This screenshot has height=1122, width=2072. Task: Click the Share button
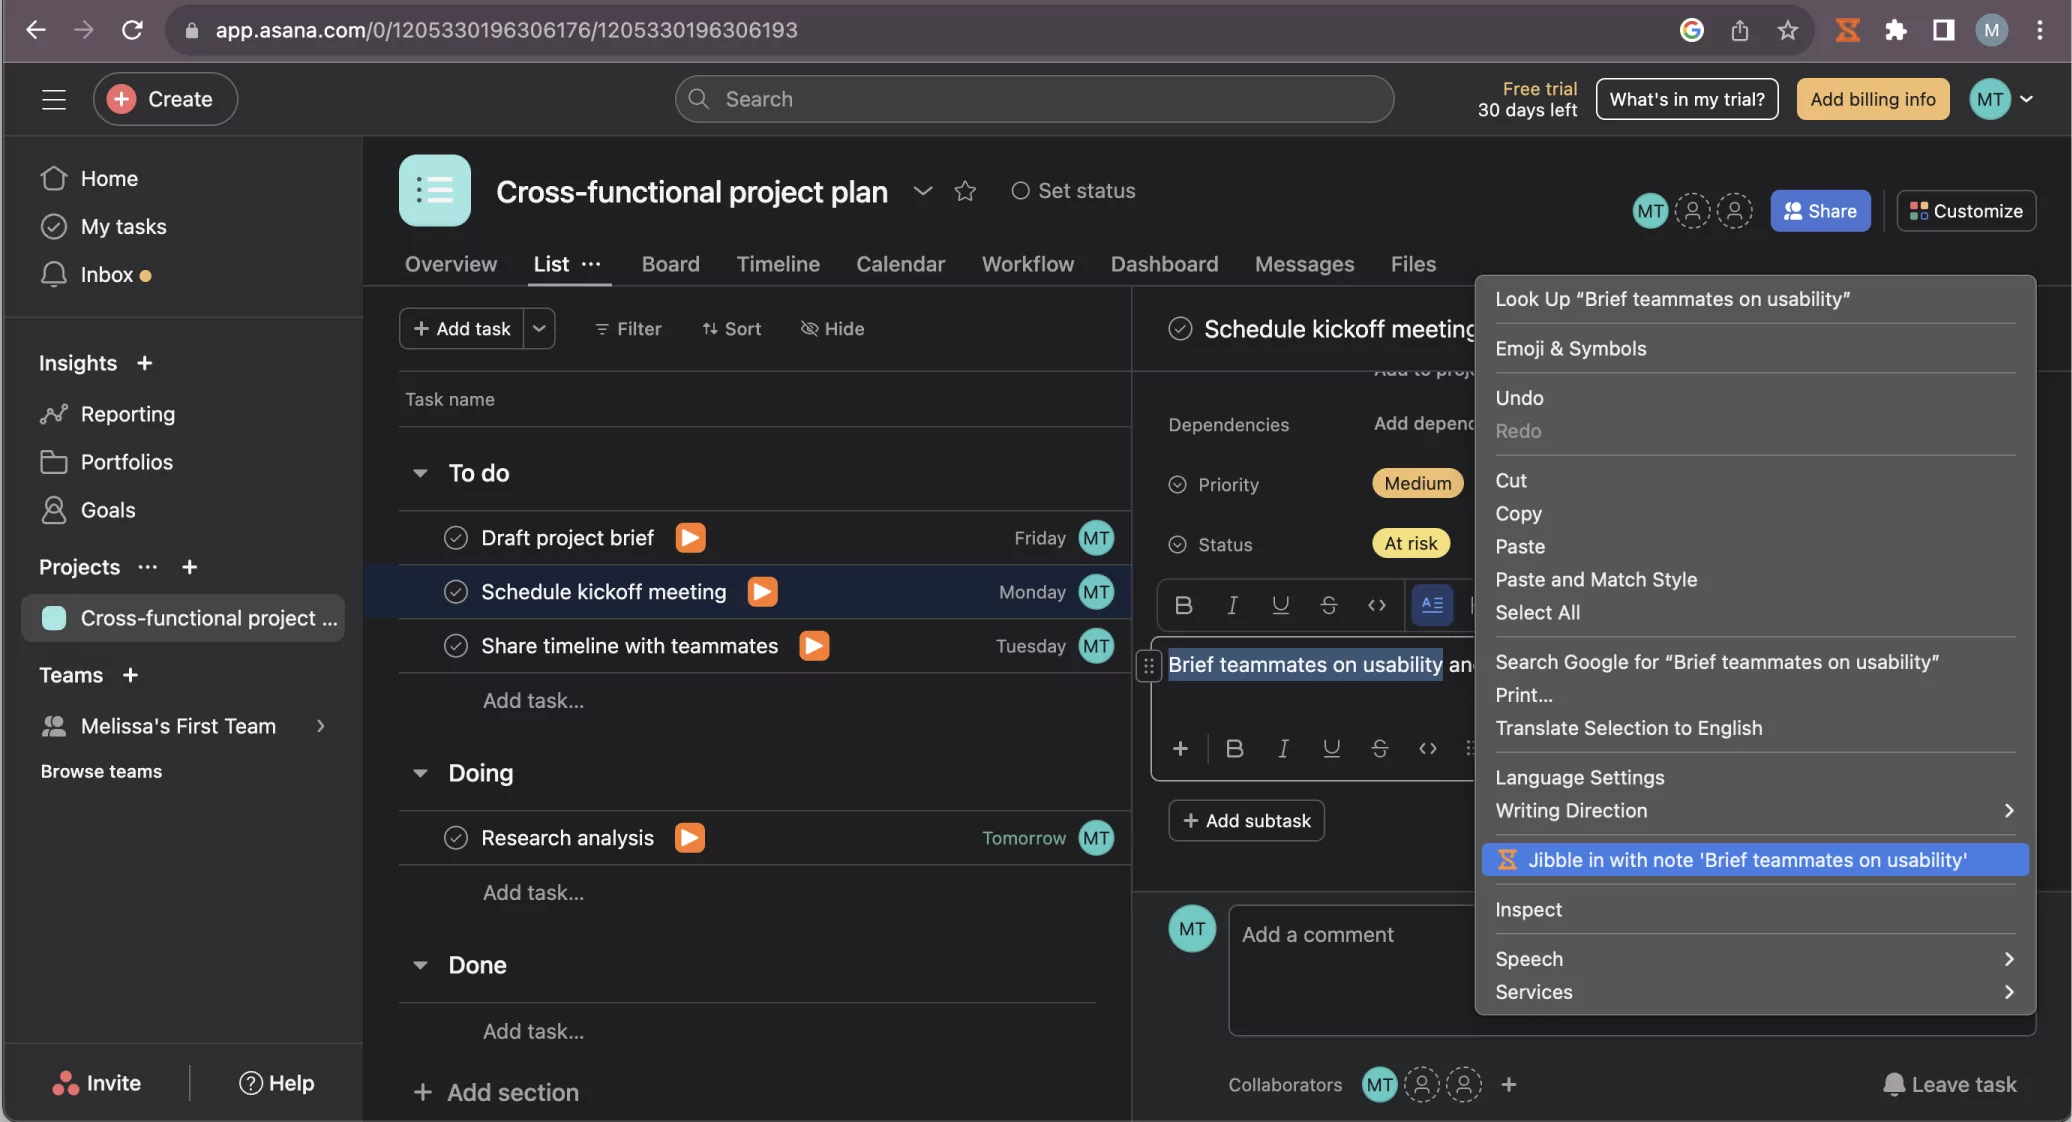click(1820, 211)
